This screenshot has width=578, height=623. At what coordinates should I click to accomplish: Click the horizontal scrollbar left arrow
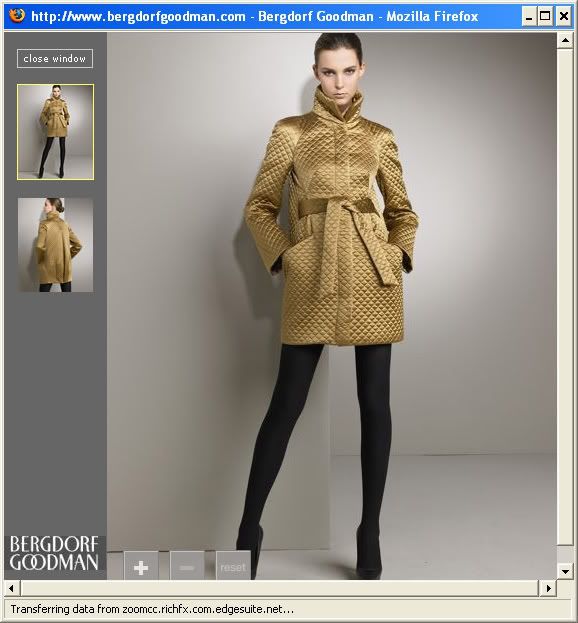pyautogui.click(x=12, y=588)
